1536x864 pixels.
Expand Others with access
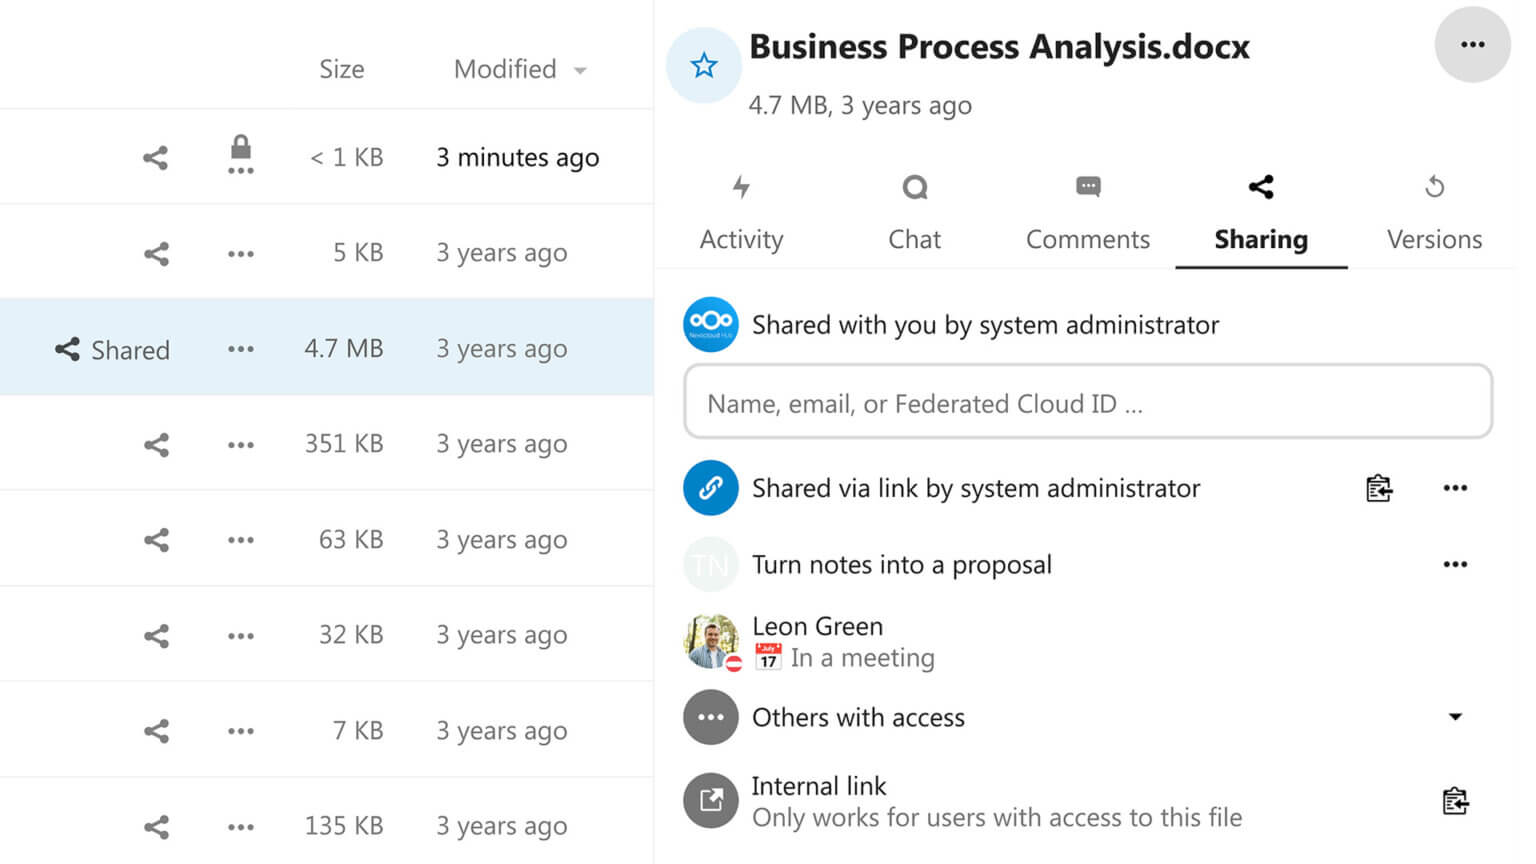point(1456,717)
